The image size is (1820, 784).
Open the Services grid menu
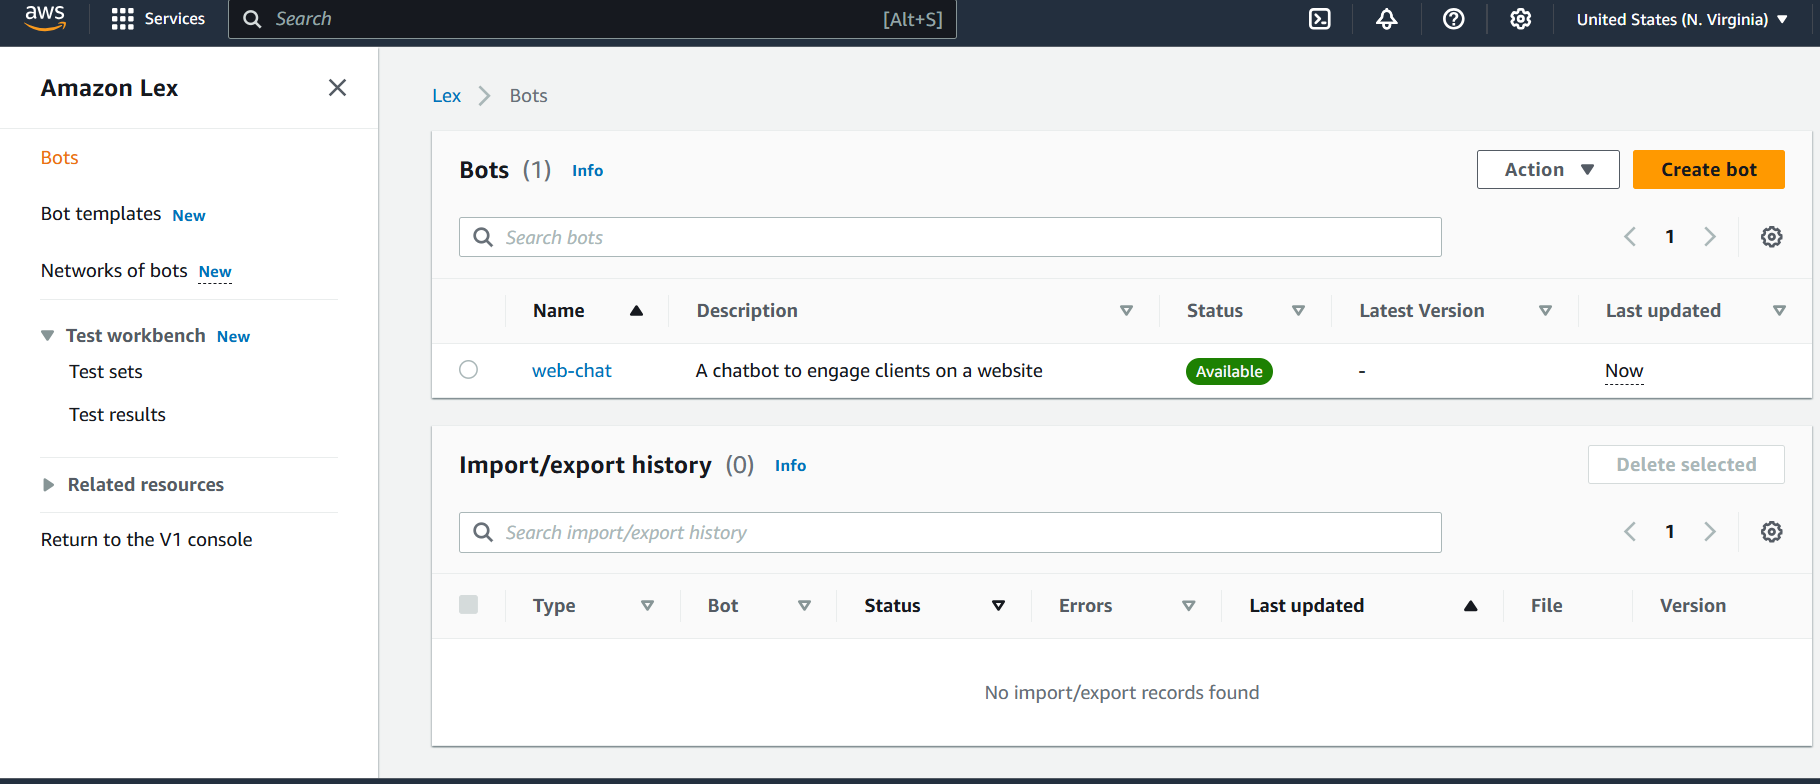coord(158,19)
